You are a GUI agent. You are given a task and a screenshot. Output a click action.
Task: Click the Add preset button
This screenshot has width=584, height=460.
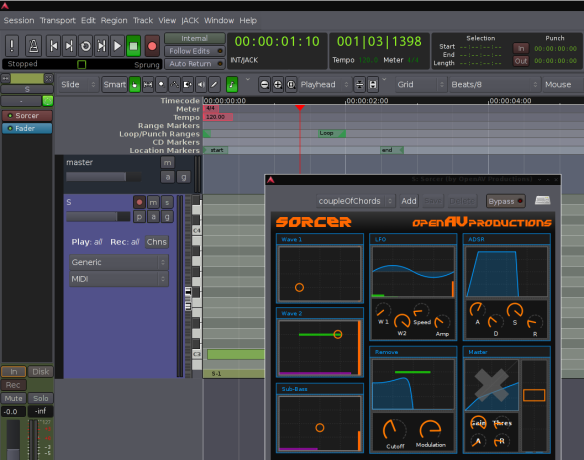click(409, 201)
